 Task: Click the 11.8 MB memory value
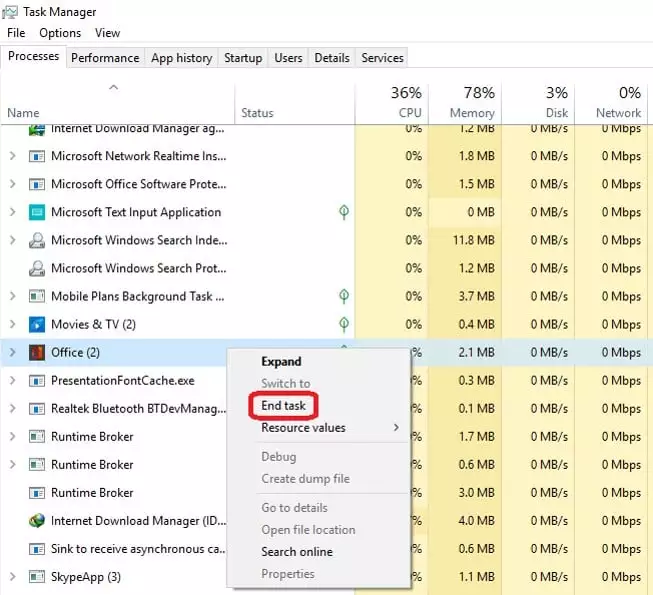[x=474, y=241]
